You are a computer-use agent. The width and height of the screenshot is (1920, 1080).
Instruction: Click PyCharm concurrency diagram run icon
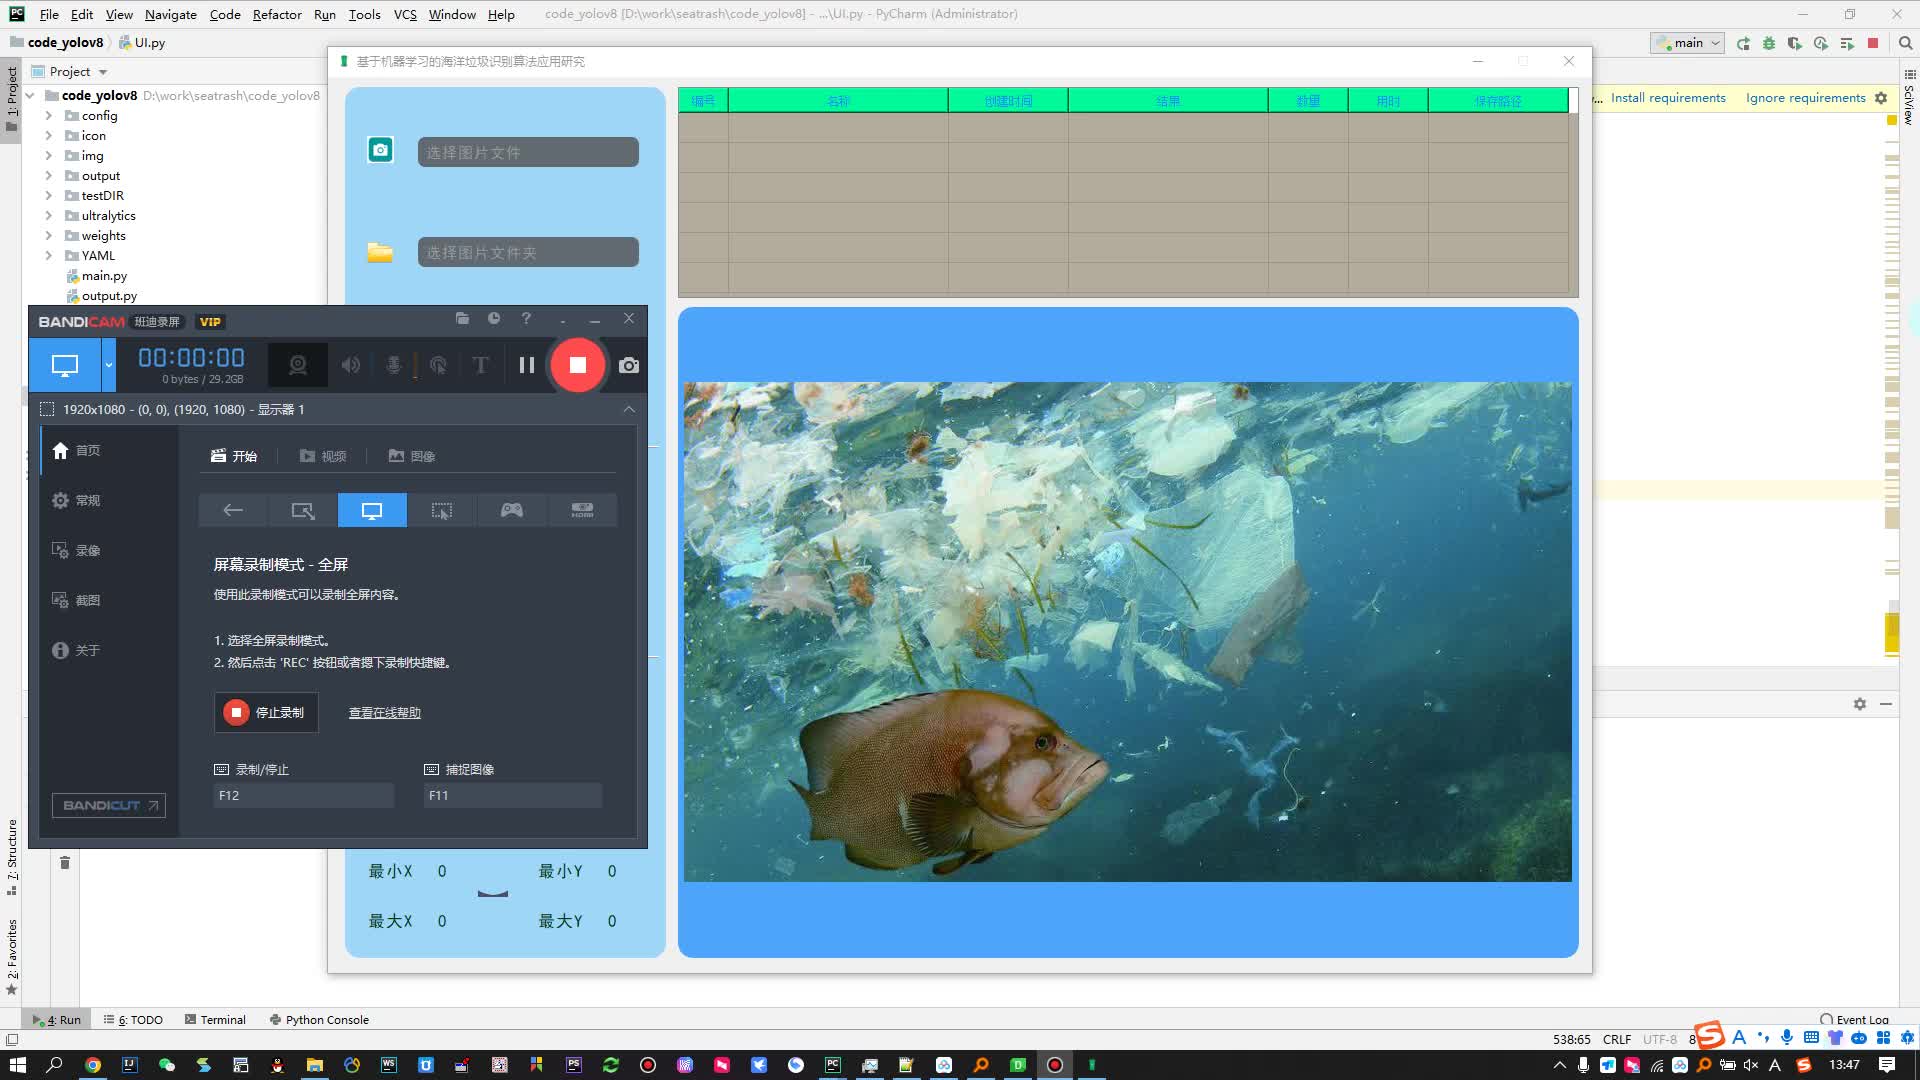(1847, 43)
